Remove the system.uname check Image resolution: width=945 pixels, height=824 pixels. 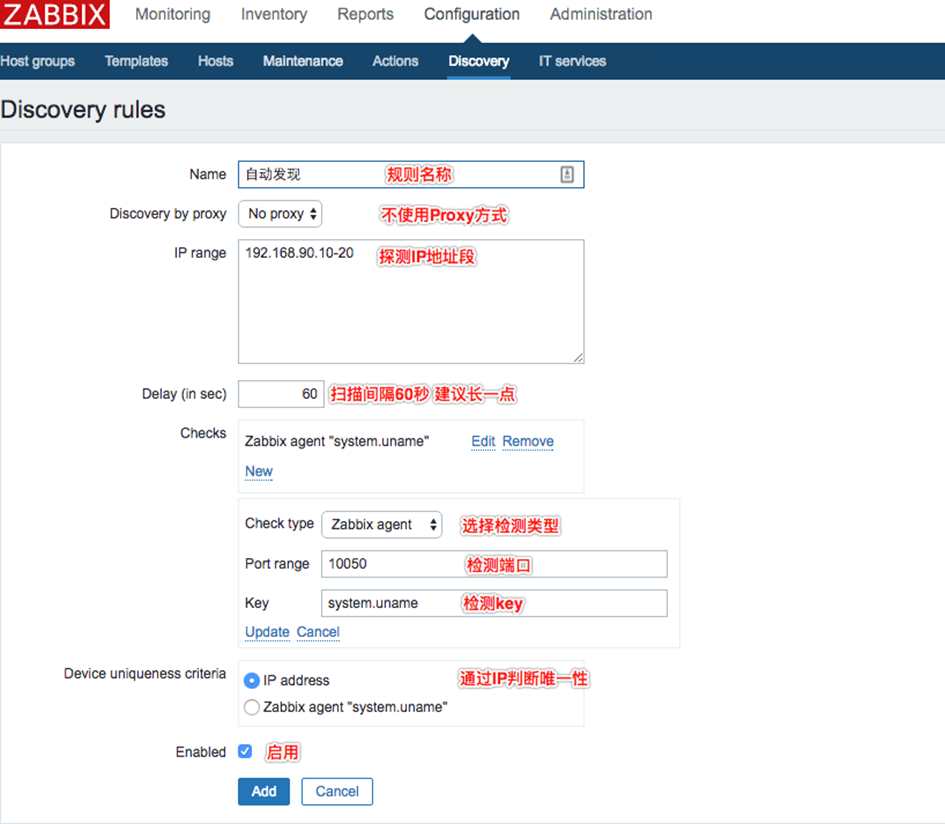[528, 441]
